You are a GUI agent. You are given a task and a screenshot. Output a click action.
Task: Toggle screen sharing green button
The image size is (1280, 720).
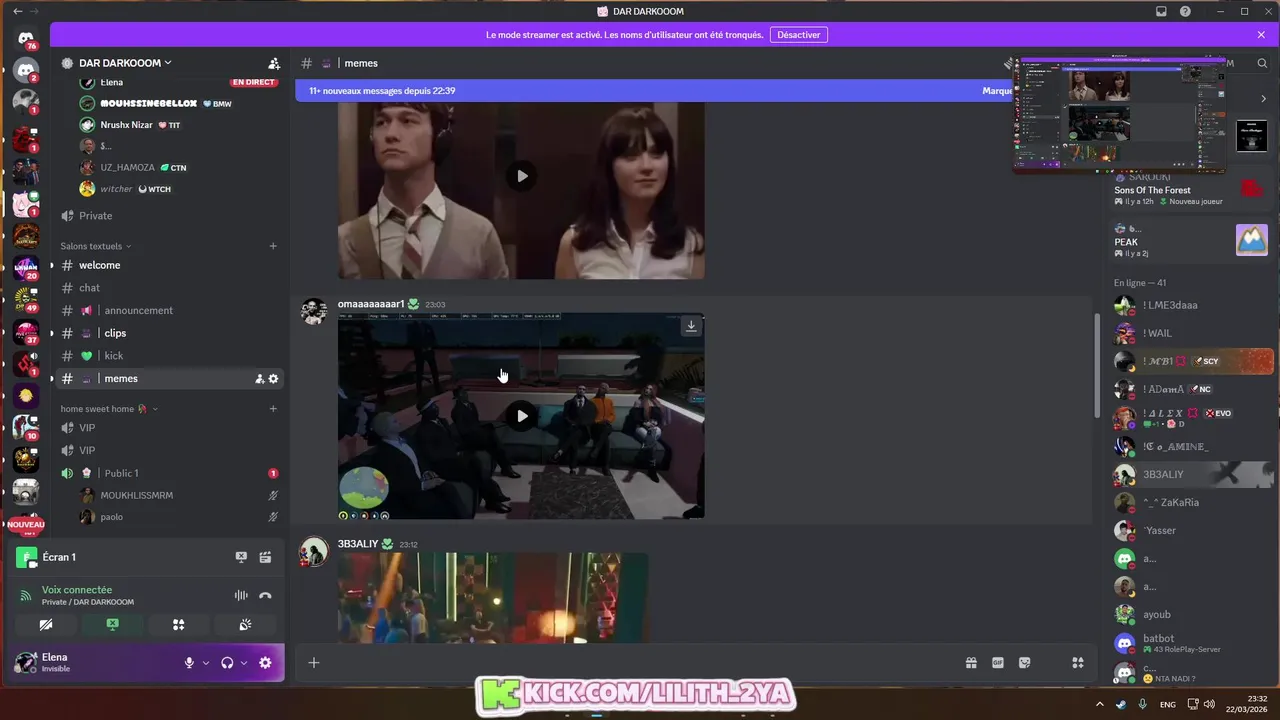[x=112, y=624]
